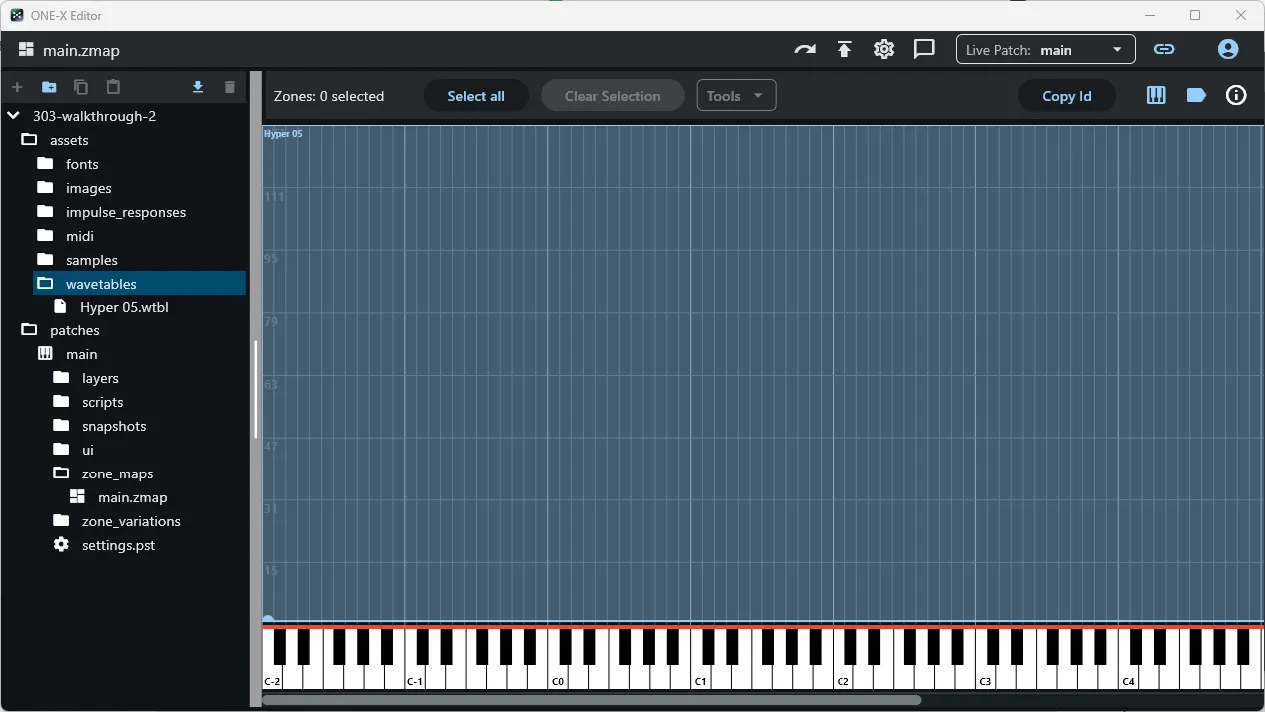This screenshot has width=1265, height=712.
Task: Select the wavetables folder
Action: (139, 284)
